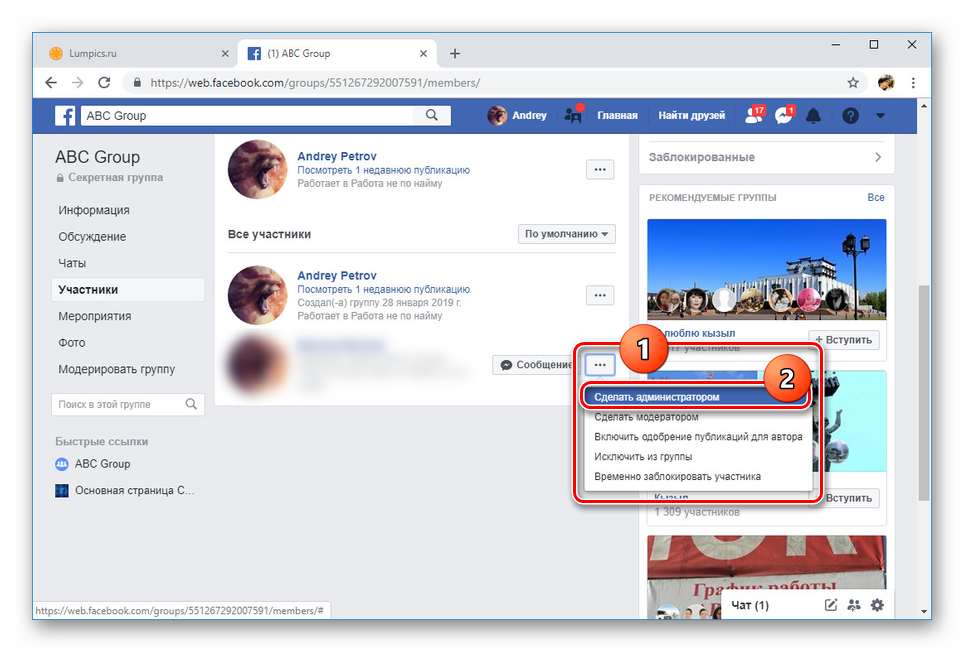Open Найти друзей in header

point(692,116)
